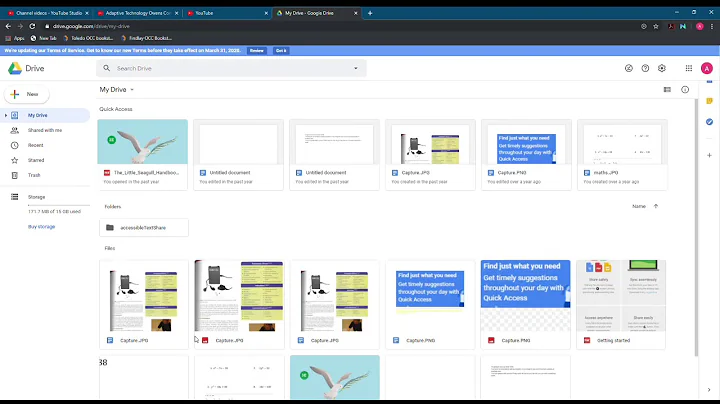The width and height of the screenshot is (720, 404).
Task: Open the Help question mark icon
Action: (x=645, y=68)
